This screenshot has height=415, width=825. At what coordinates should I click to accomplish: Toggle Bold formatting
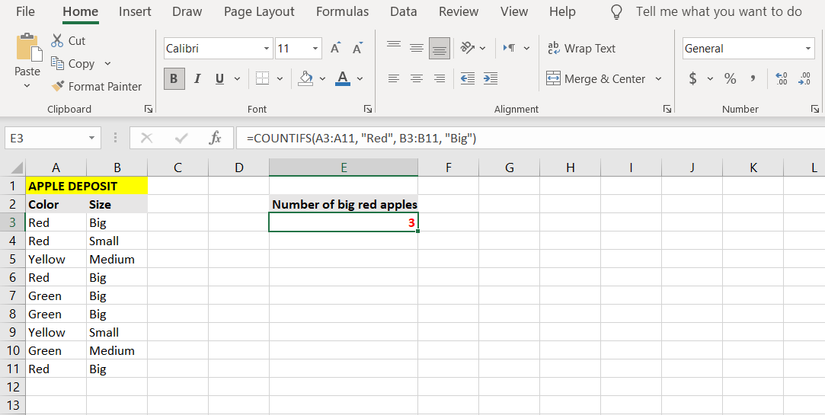click(x=174, y=79)
